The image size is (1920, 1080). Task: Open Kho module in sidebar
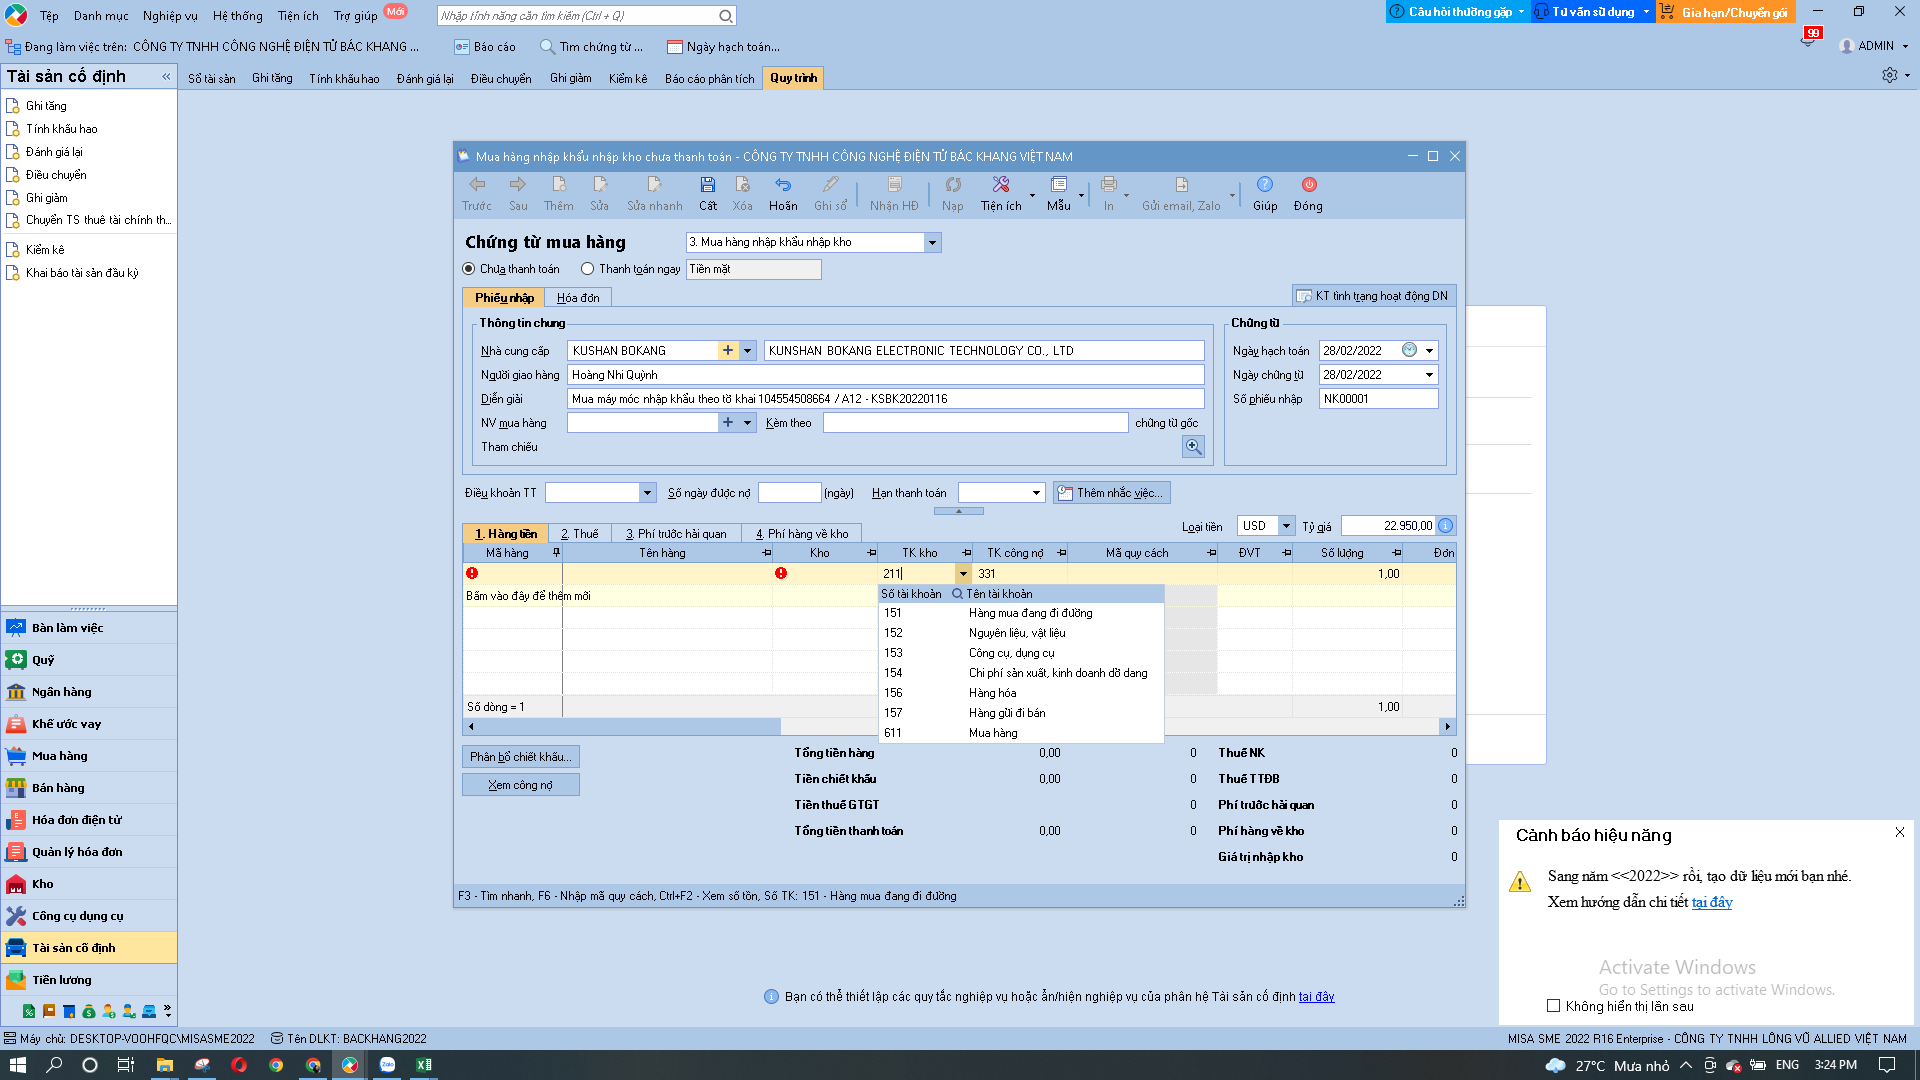(x=89, y=884)
